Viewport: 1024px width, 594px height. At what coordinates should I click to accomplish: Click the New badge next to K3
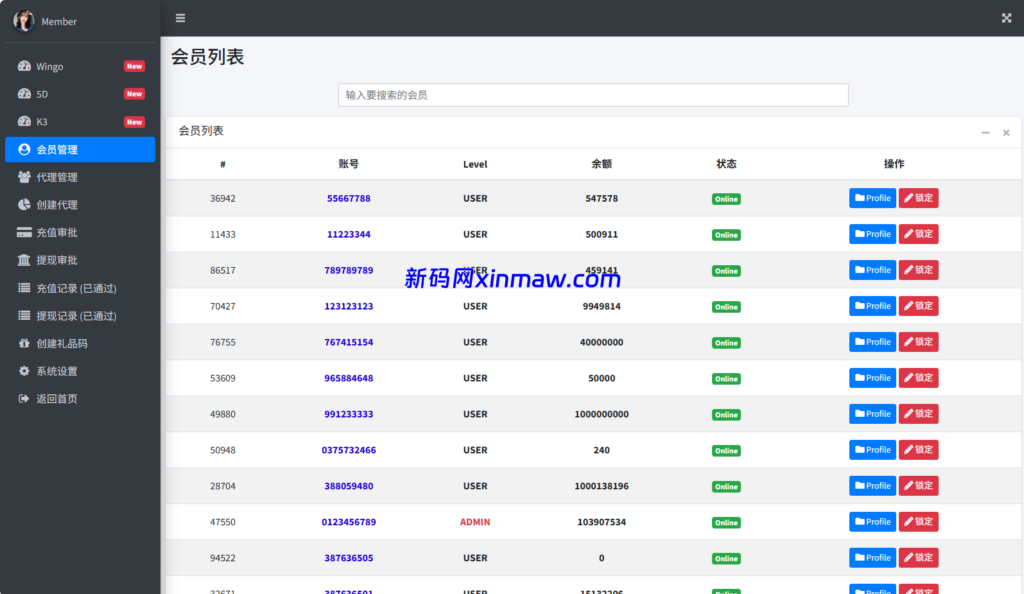133,121
